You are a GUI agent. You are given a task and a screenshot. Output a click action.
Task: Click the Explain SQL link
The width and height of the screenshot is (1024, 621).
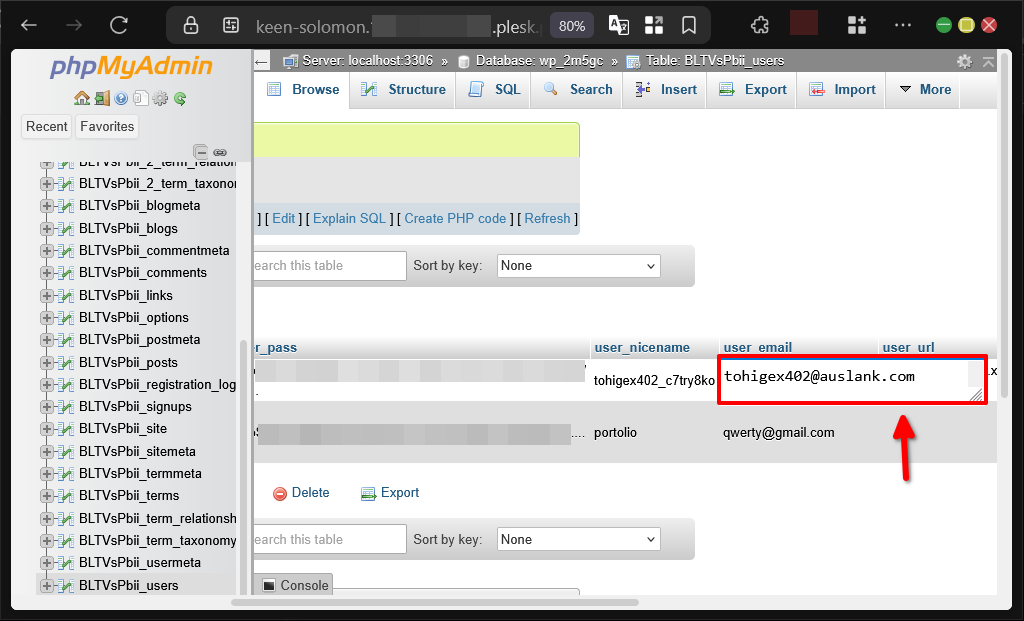tap(349, 218)
